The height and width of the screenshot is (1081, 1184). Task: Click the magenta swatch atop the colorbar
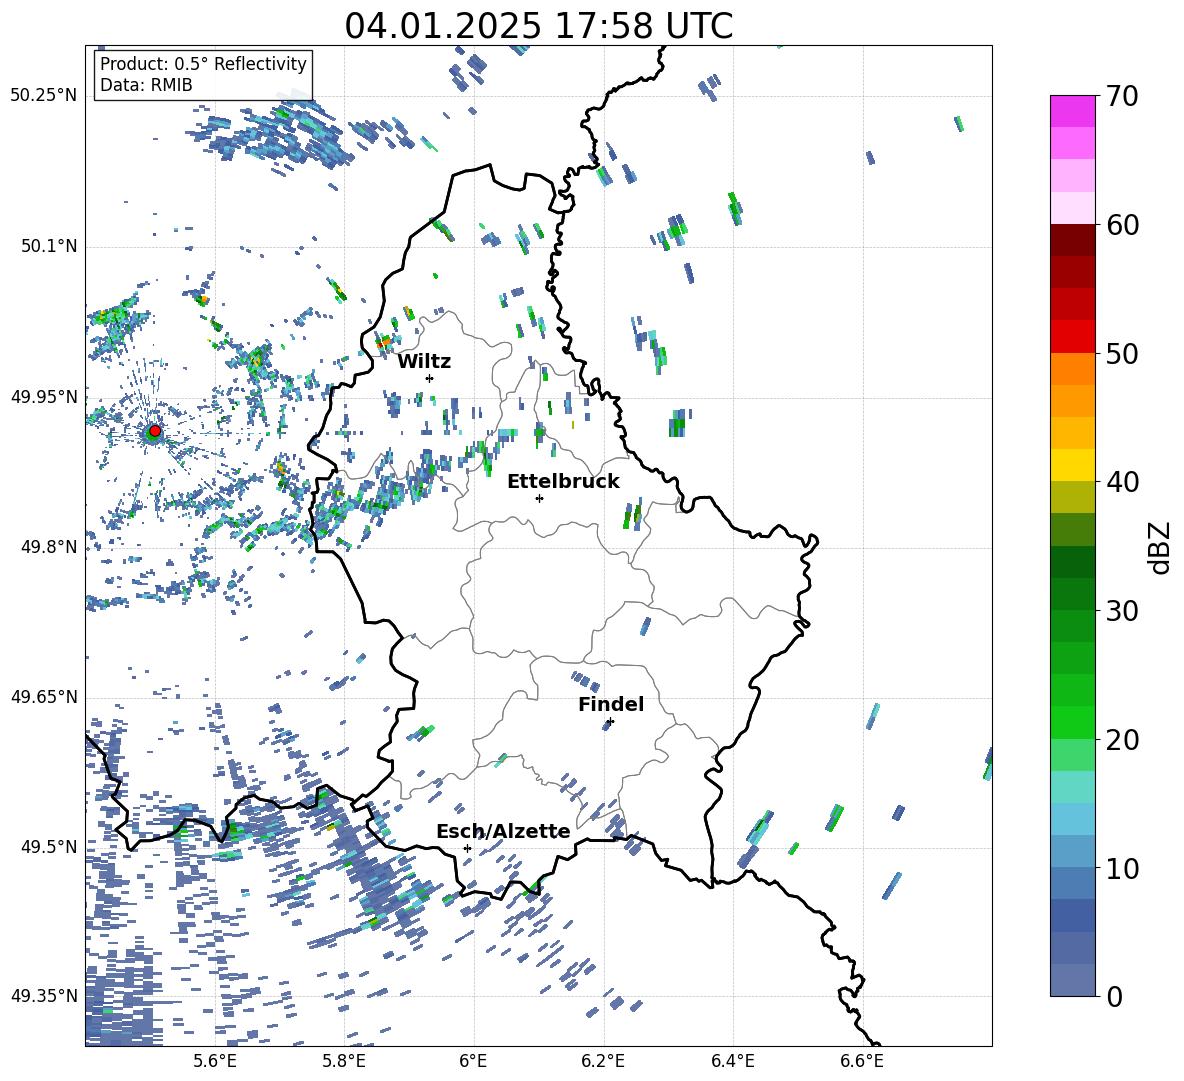[1072, 111]
